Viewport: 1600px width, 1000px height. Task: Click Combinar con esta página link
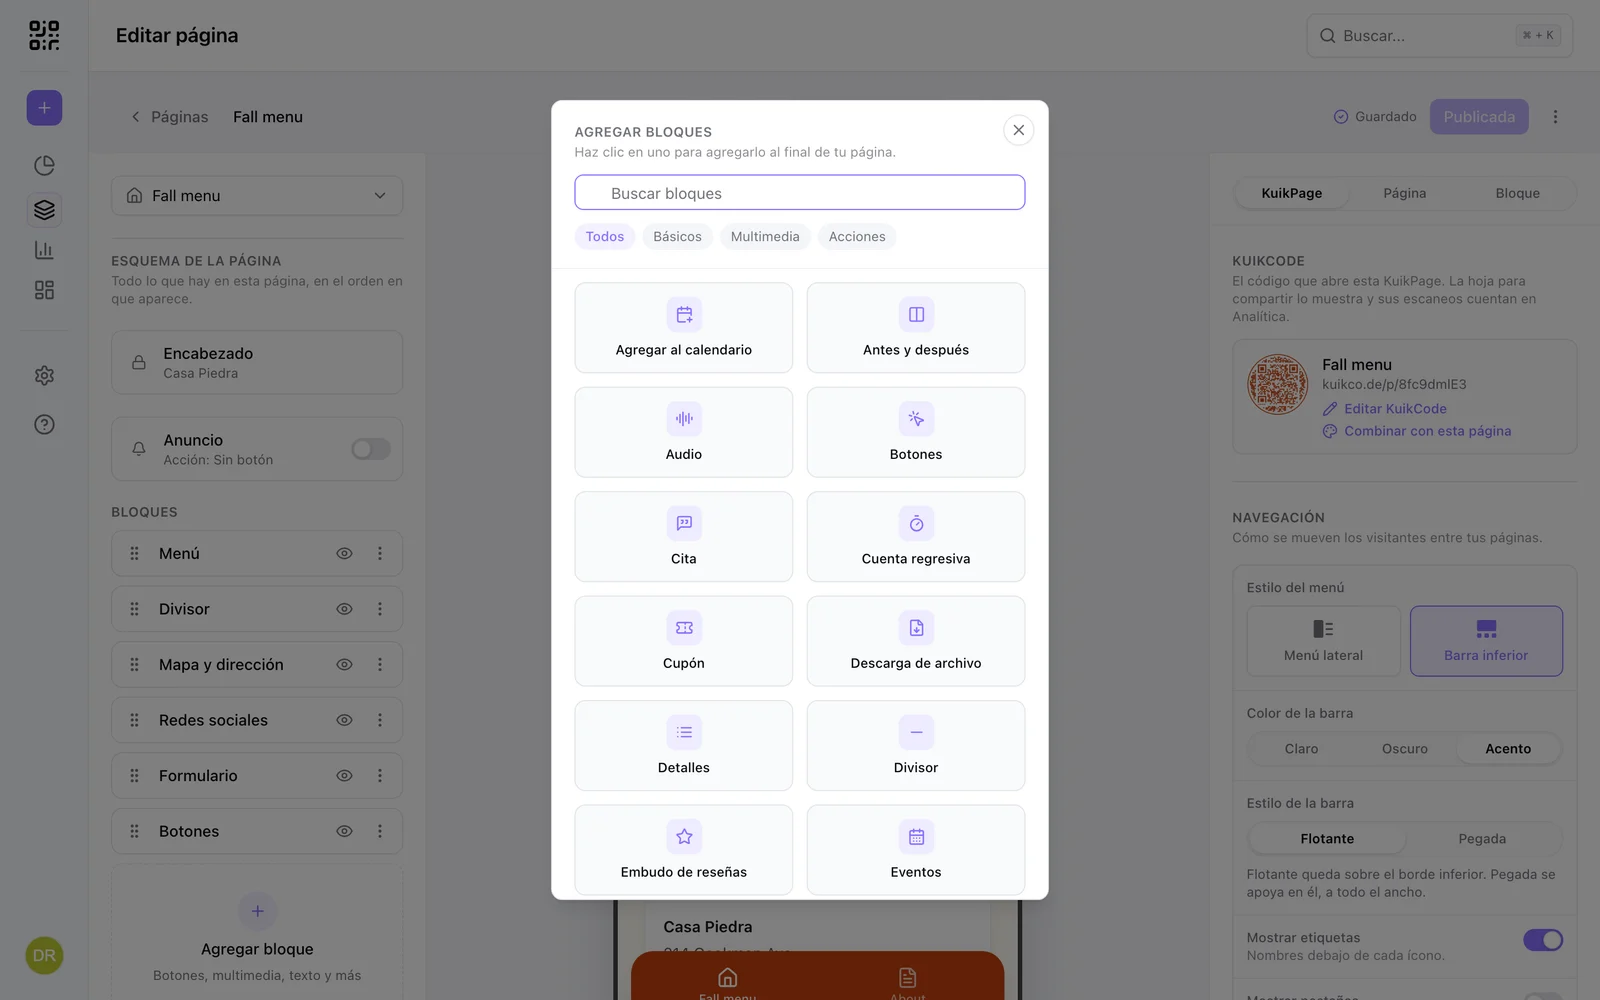[x=1417, y=431]
